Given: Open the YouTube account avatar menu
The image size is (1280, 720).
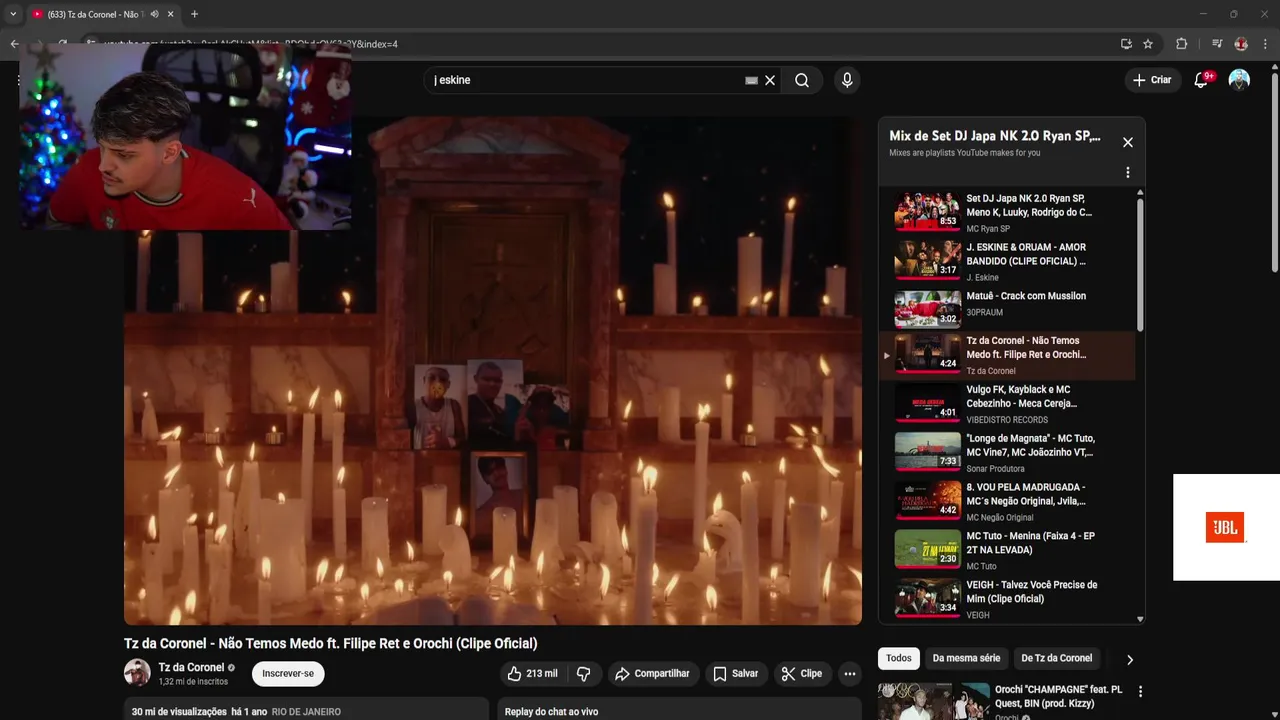Looking at the screenshot, I should point(1239,80).
